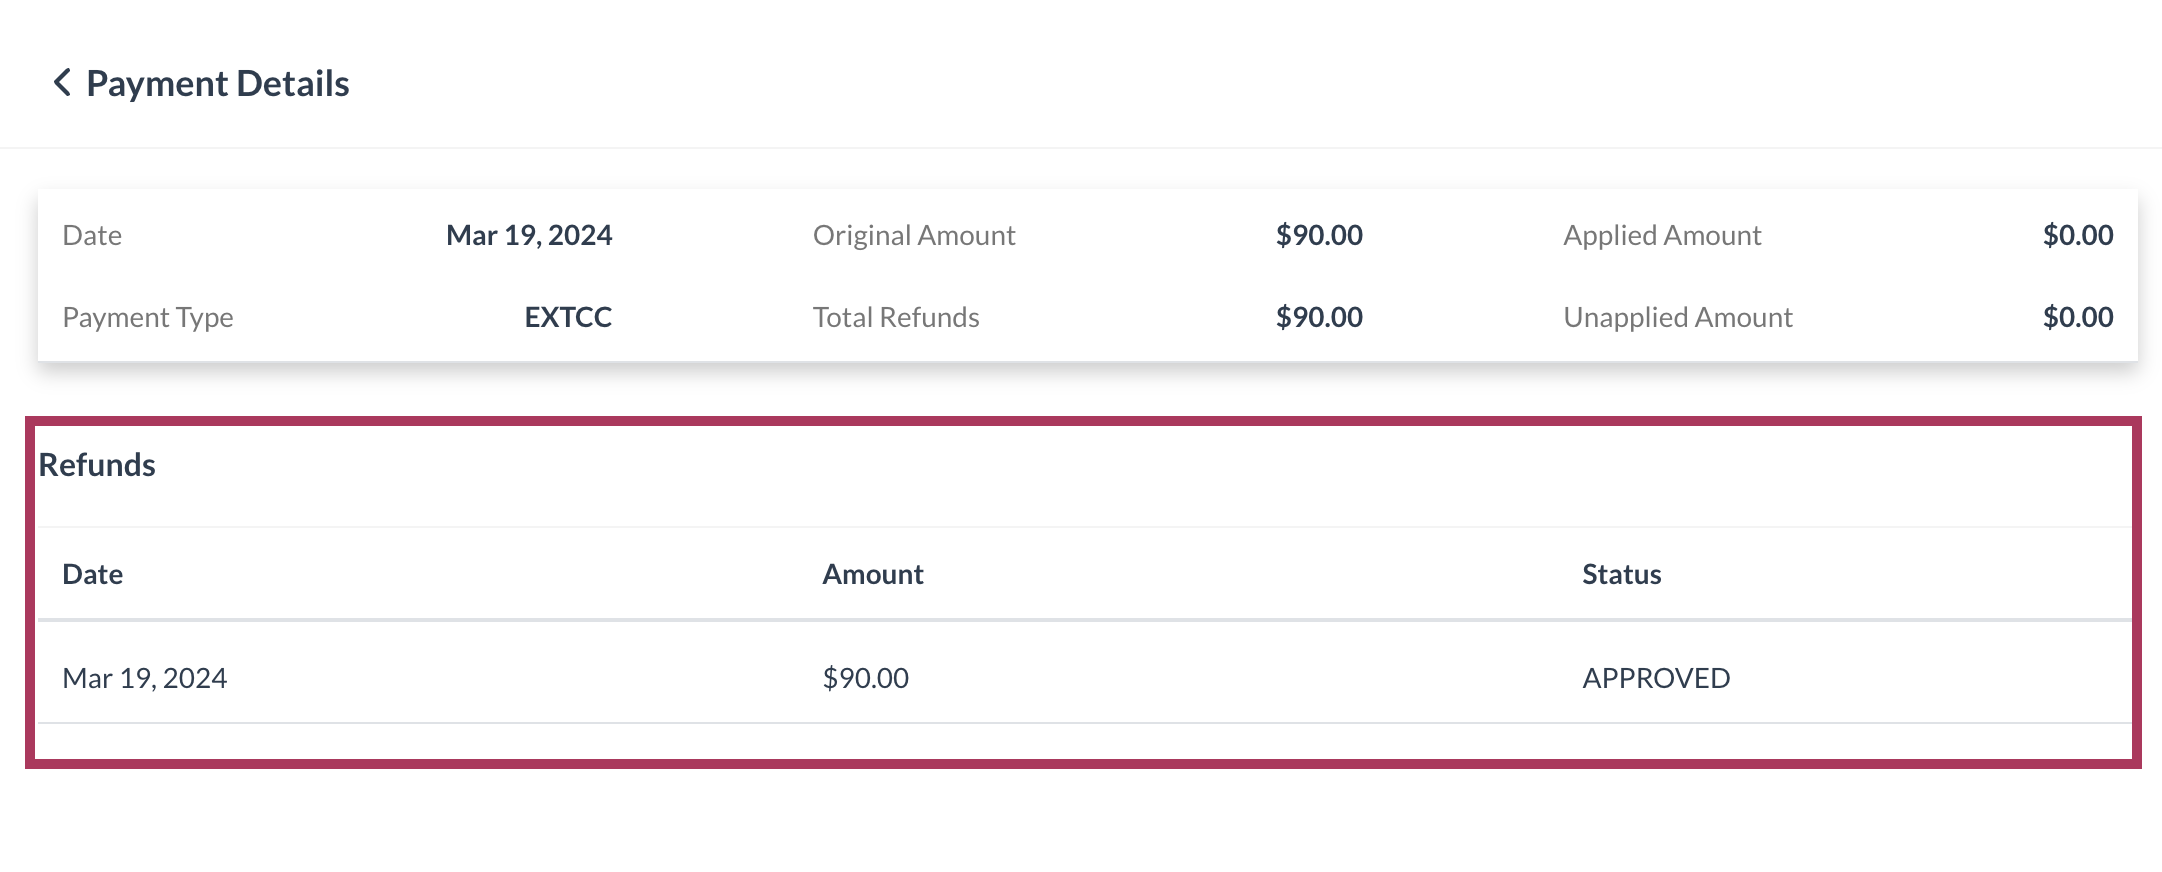Select the Mar 19, 2024 refund row date

tap(145, 678)
